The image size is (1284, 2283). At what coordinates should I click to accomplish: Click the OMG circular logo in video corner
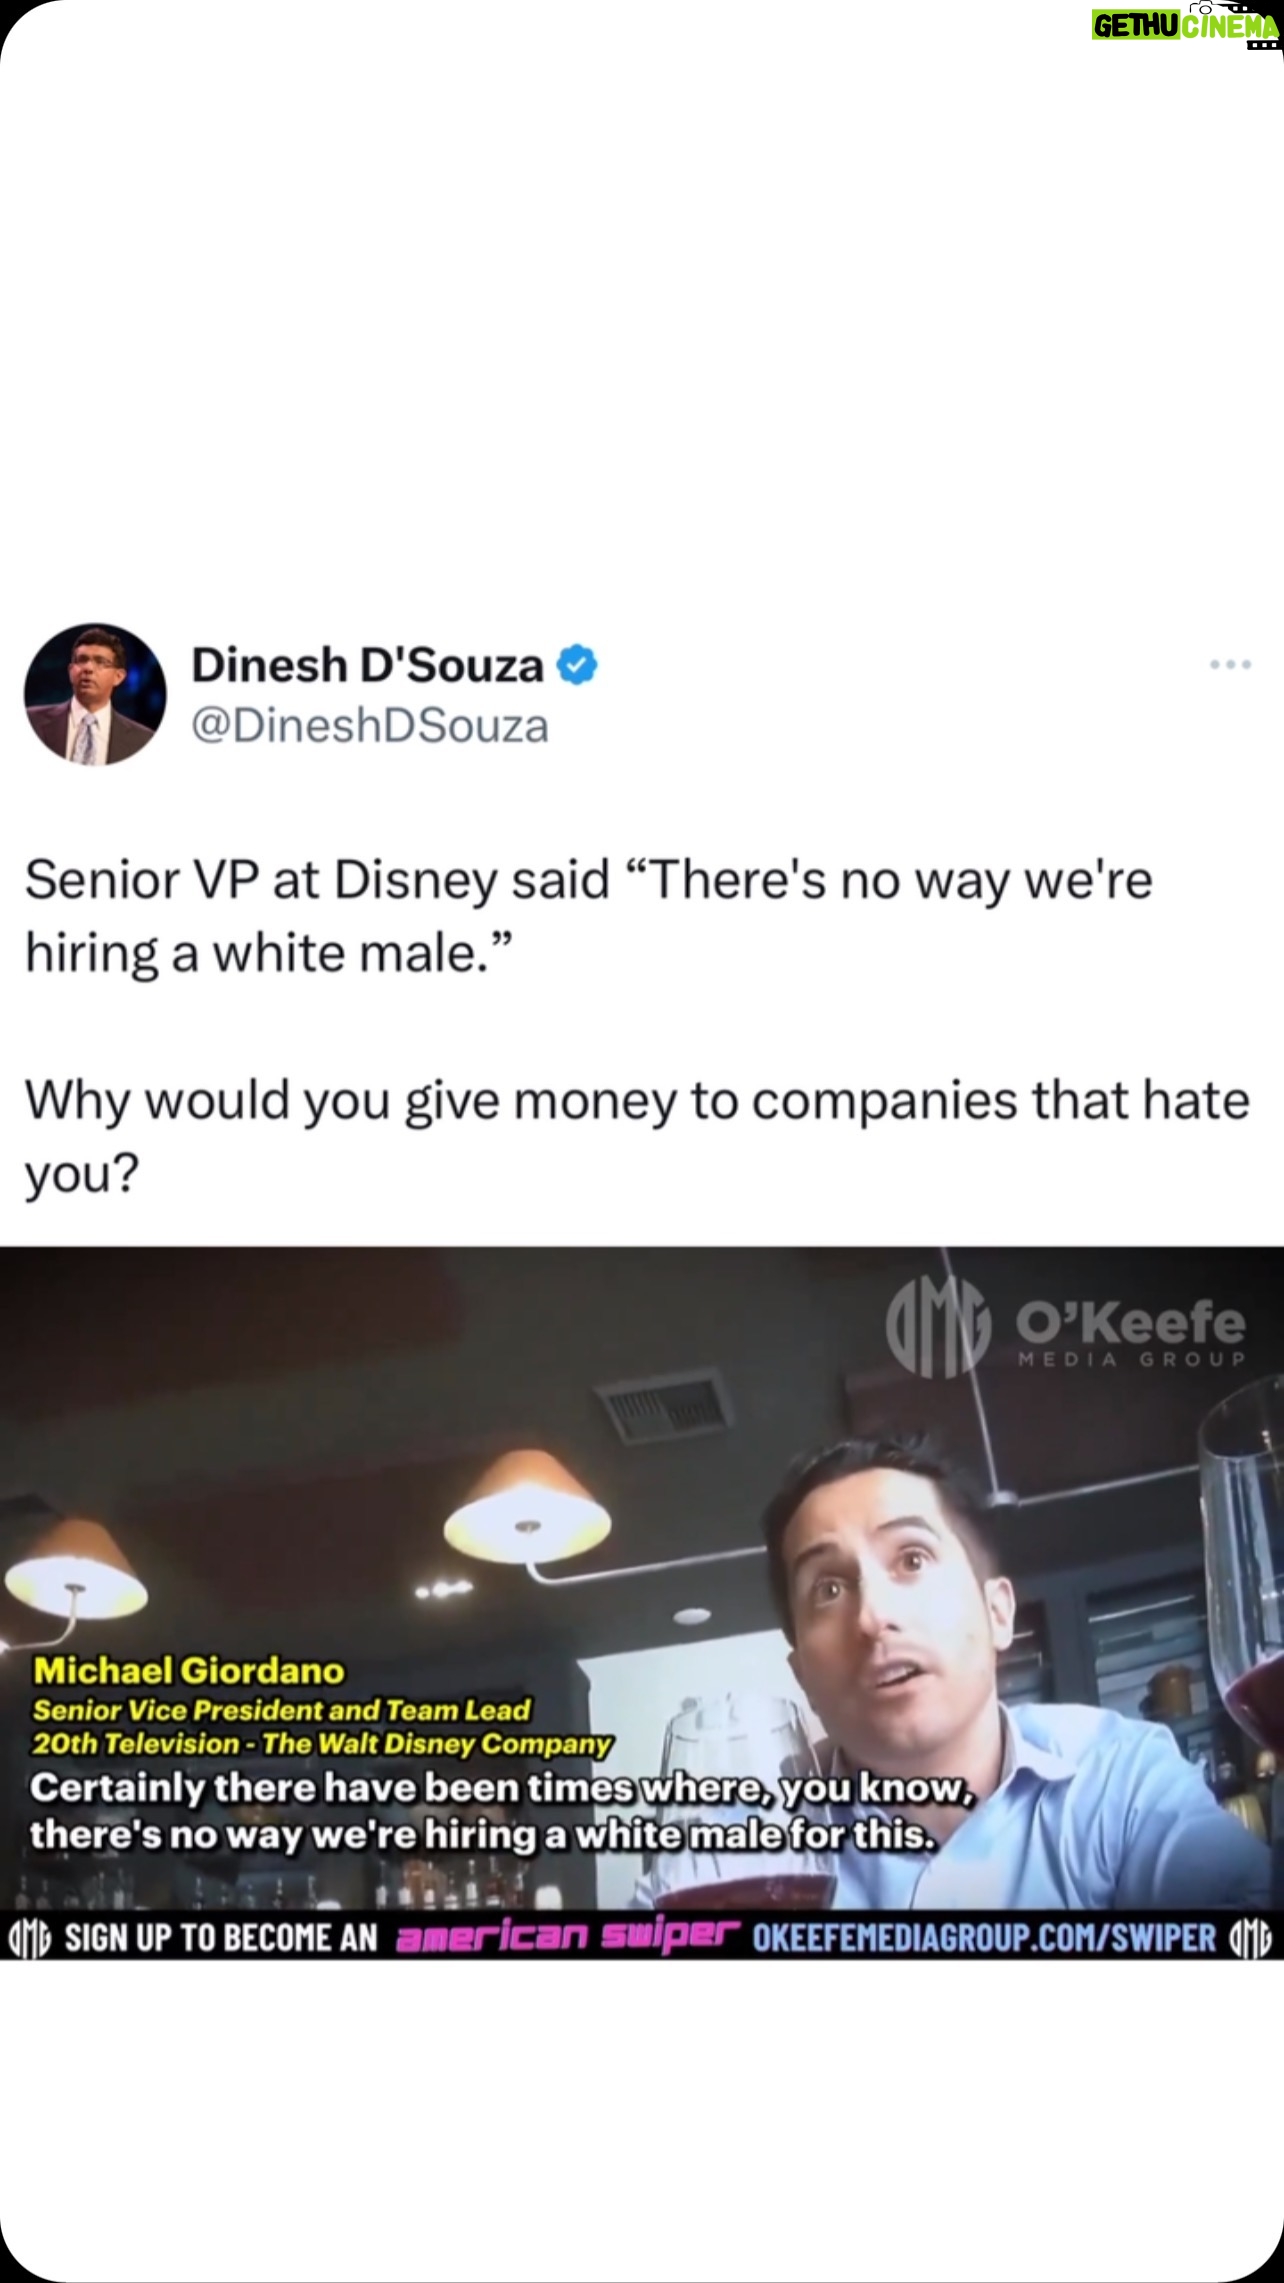[938, 1327]
